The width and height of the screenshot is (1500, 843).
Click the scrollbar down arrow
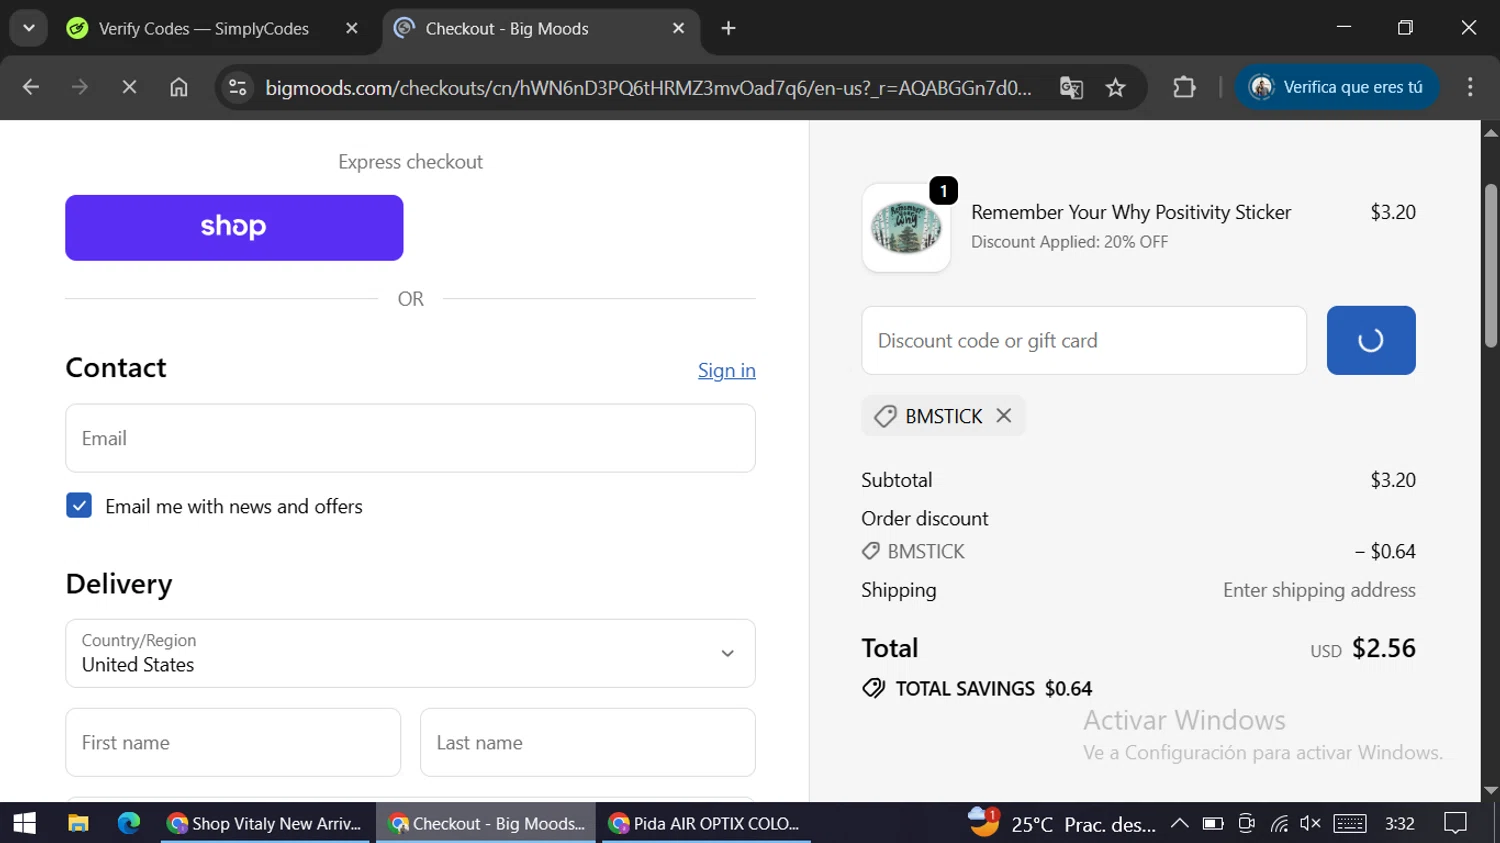1491,790
